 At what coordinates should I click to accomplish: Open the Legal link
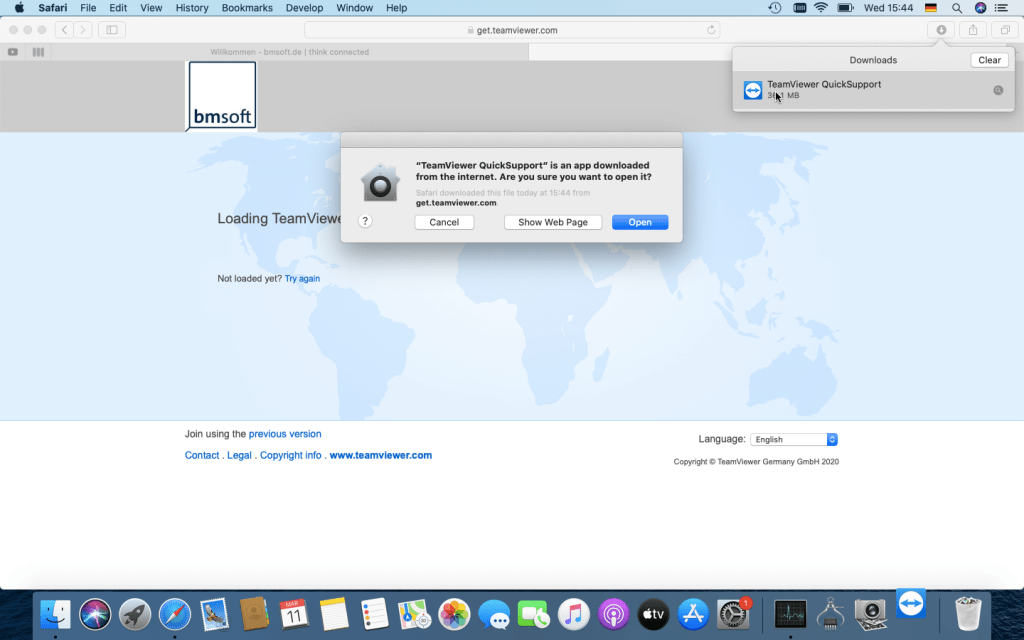coord(239,455)
